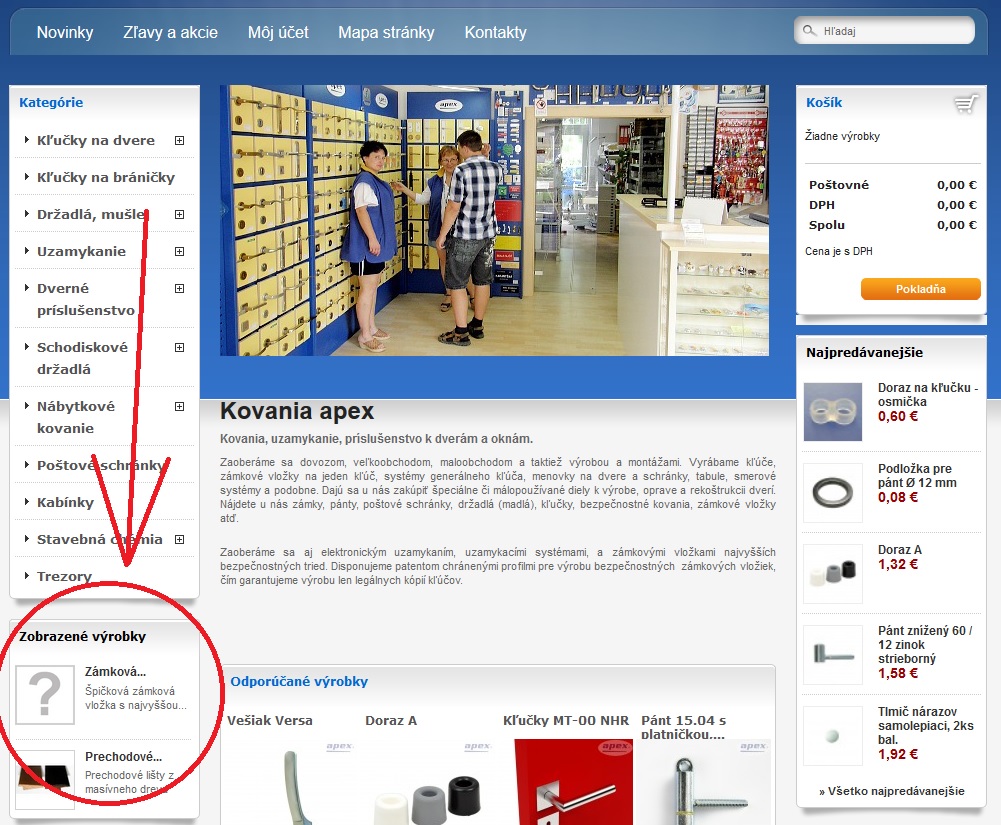
Task: Go to Môj účet
Action: click(x=278, y=33)
